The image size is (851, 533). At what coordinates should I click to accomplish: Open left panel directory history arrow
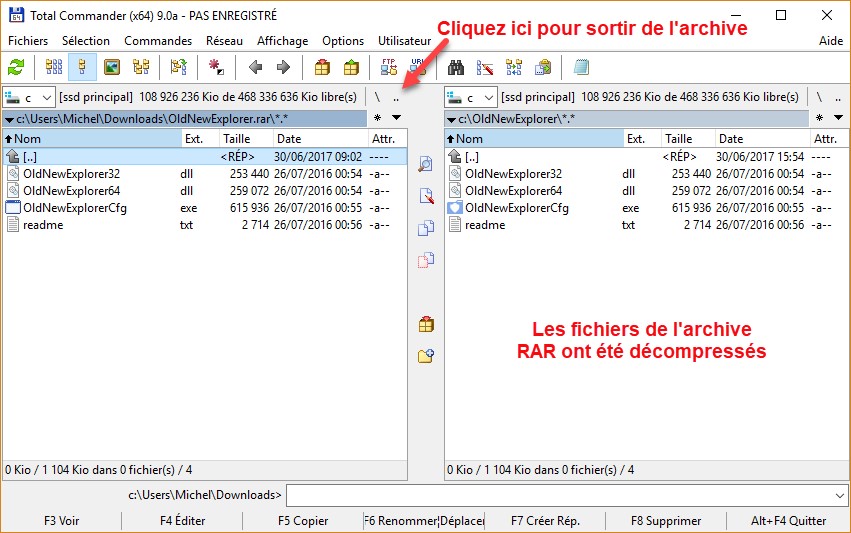[x=397, y=118]
